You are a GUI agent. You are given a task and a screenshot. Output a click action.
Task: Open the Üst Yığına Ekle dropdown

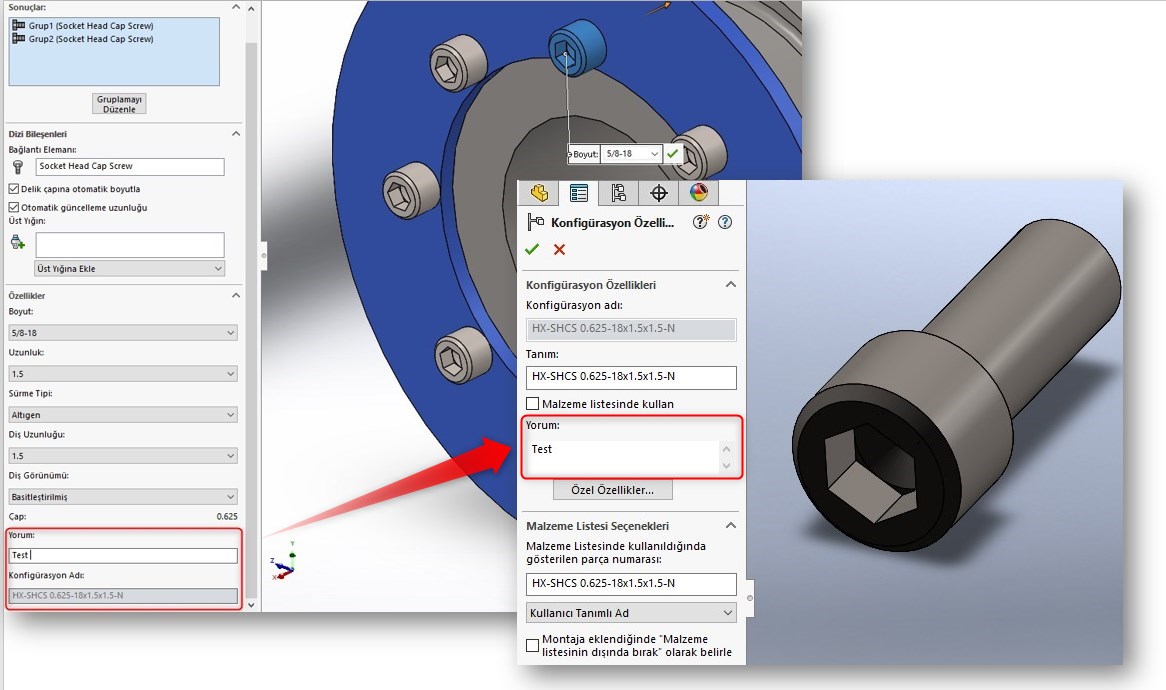[129, 268]
